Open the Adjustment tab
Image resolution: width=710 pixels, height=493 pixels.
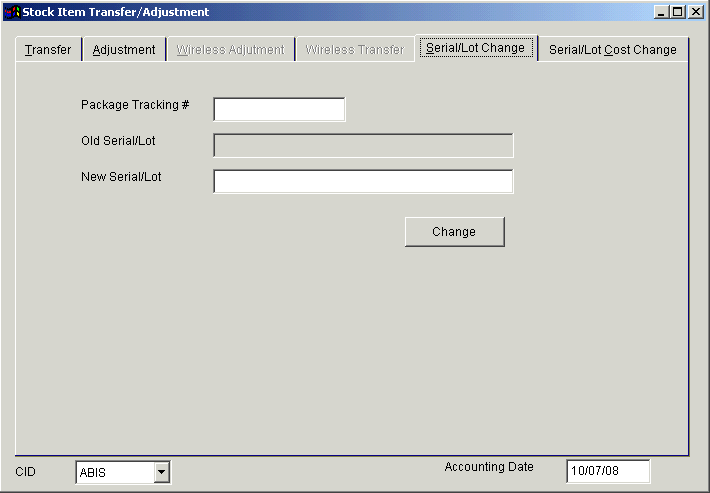[x=124, y=50]
